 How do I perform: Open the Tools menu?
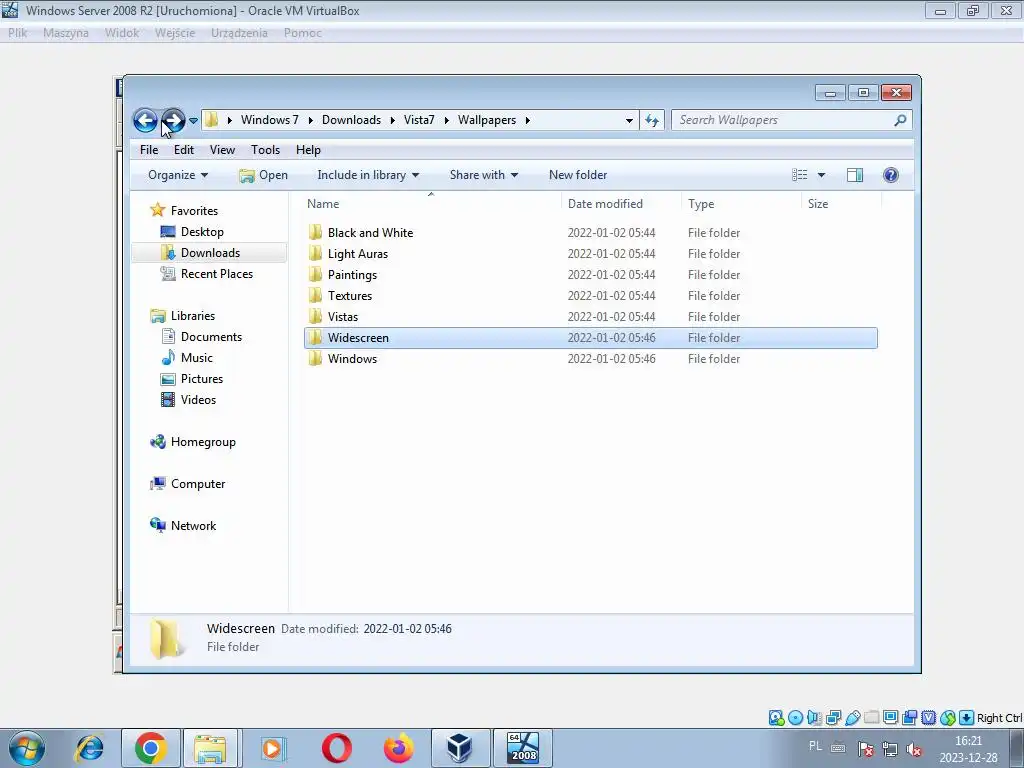(x=265, y=150)
